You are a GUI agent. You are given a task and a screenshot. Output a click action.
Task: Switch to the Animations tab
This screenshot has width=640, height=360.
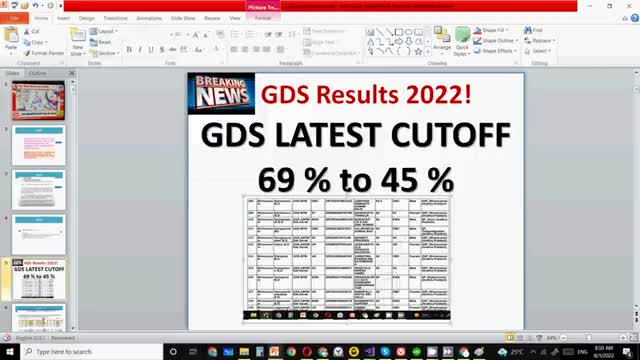149,18
